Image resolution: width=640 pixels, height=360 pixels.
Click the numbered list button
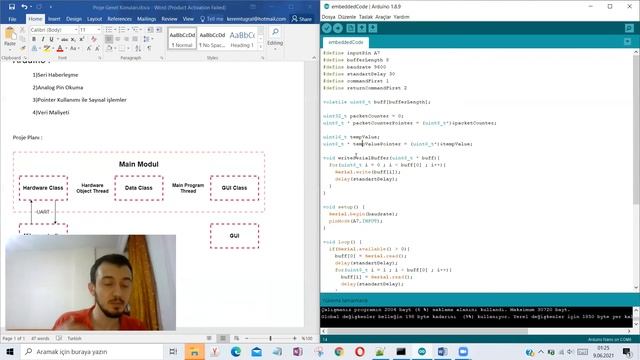click(122, 30)
